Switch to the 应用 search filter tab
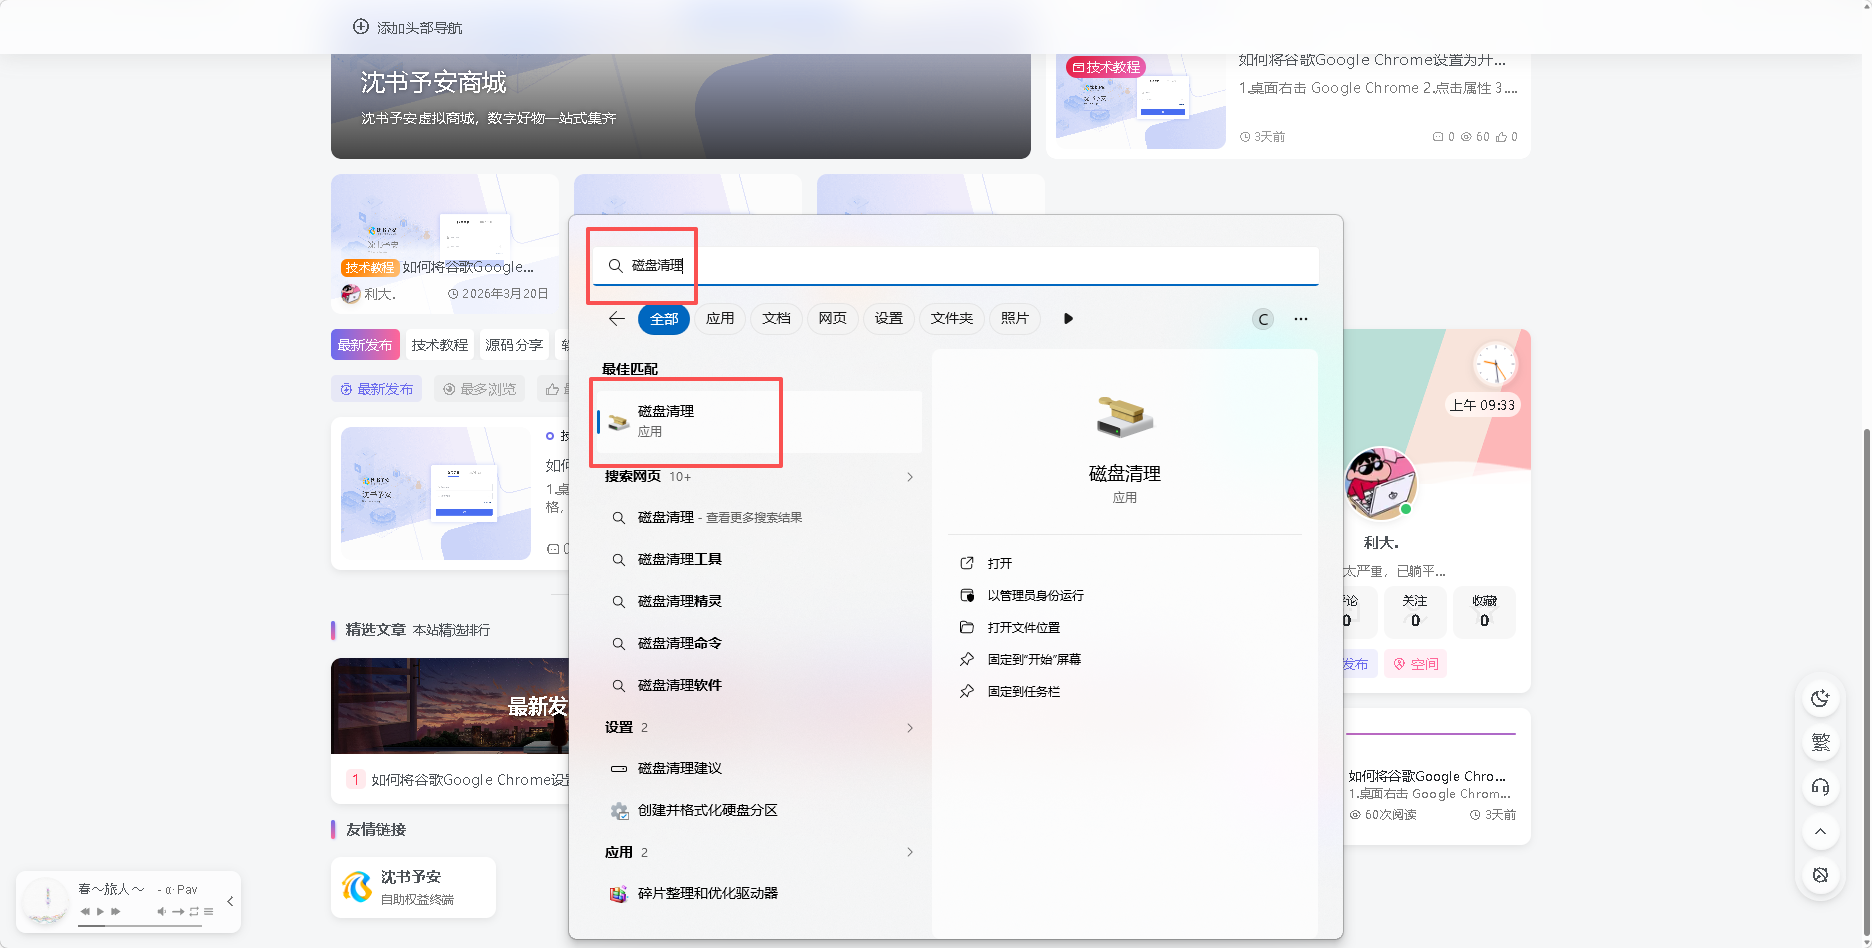Viewport: 1872px width, 948px height. point(720,318)
